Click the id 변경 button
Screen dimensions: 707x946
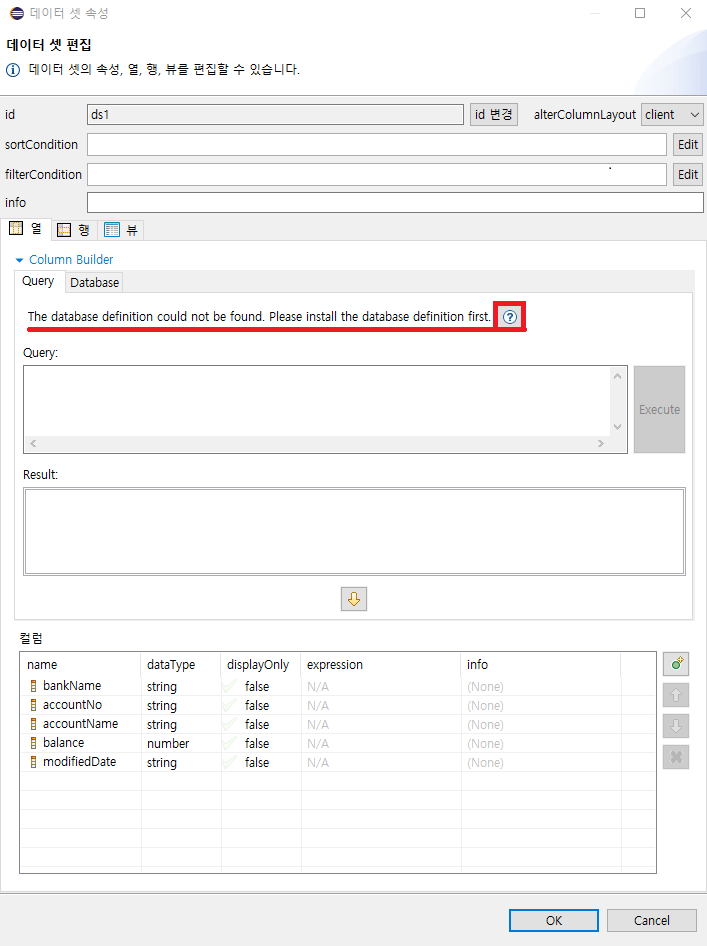point(494,115)
